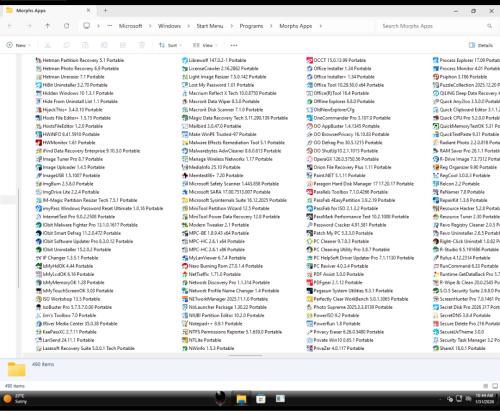Switch to details list view in status bar

[x=486, y=386]
